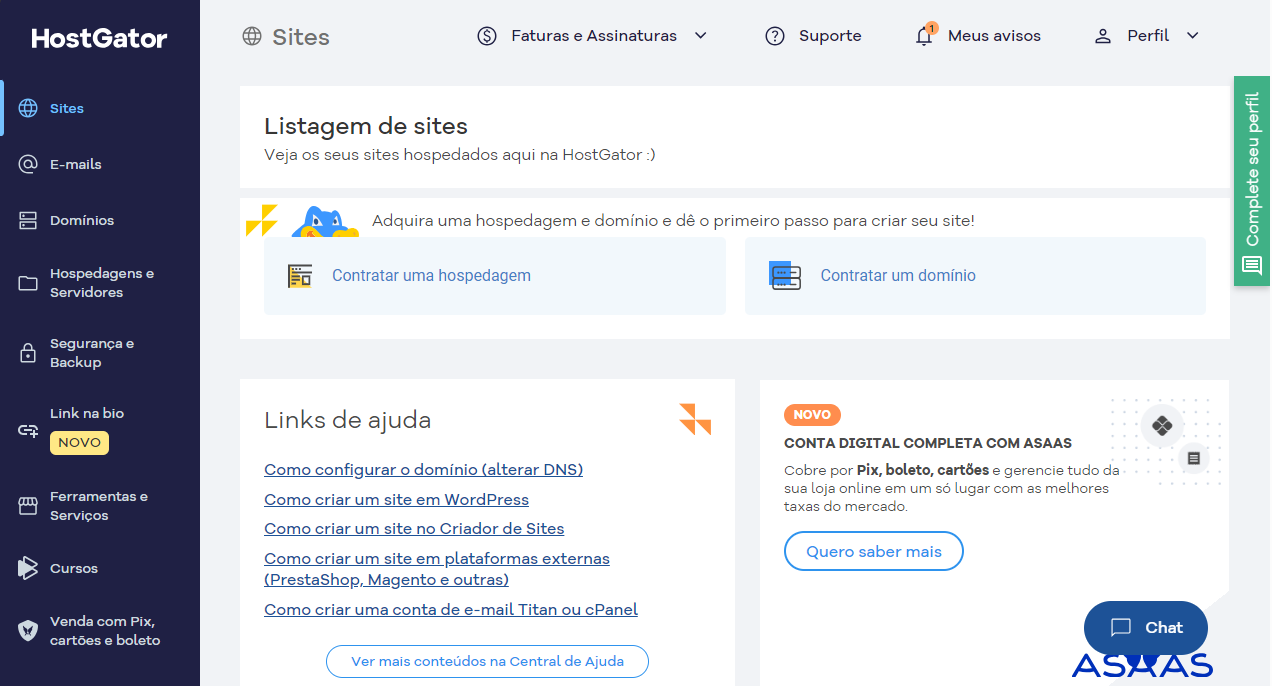This screenshot has height=686, width=1272.
Task: Click the document icon in the ASAAS banner
Action: tap(1193, 459)
